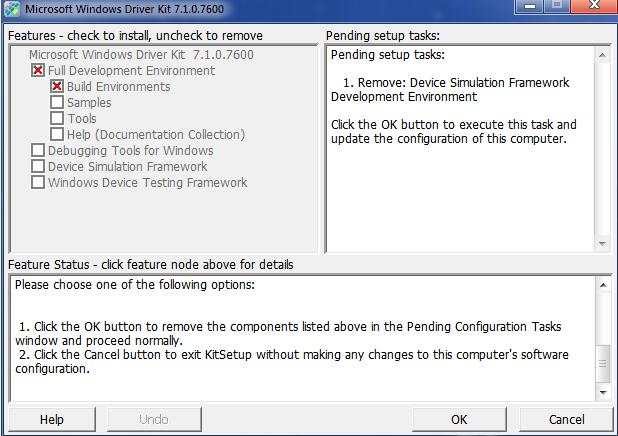Toggle Device Simulation Framework checkbox

[38, 167]
